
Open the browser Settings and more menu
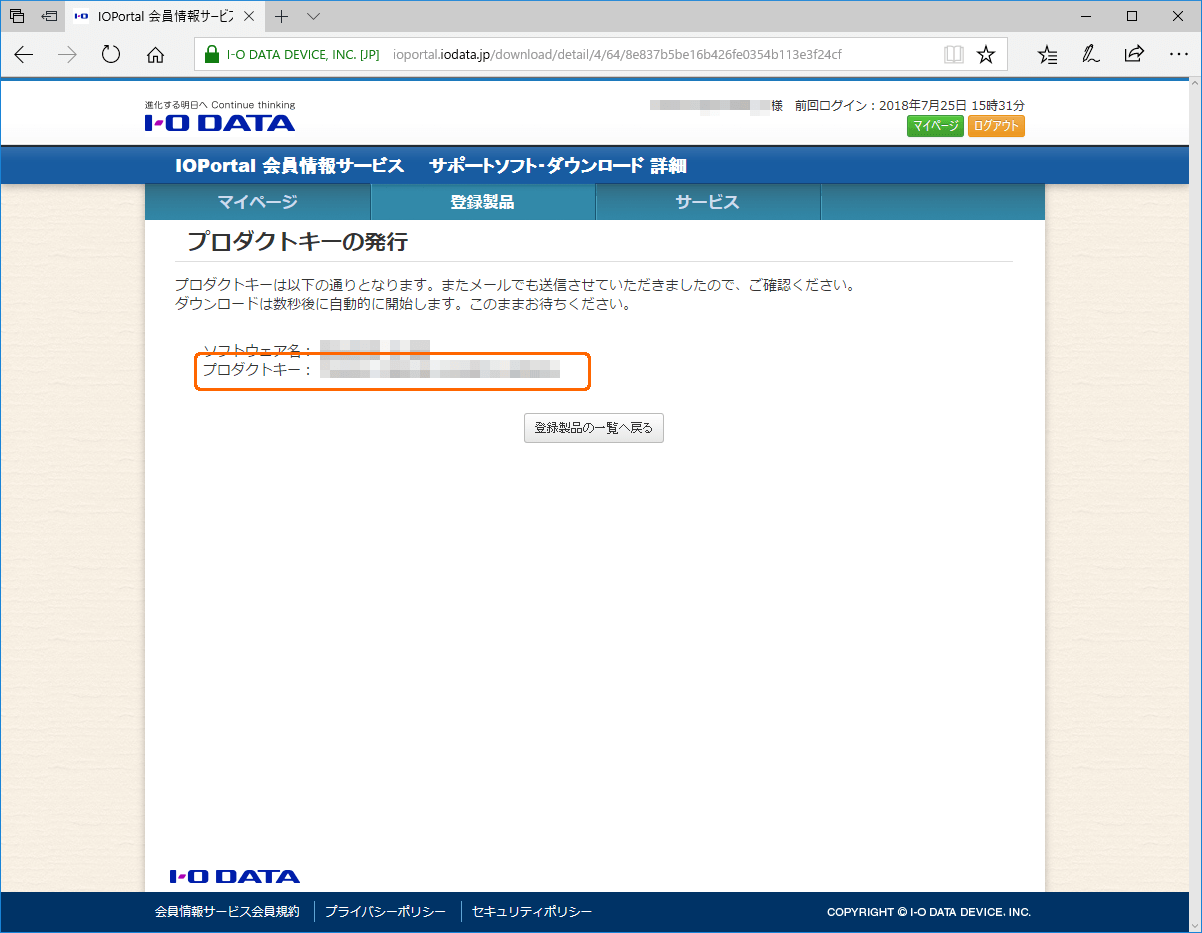[x=1178, y=55]
